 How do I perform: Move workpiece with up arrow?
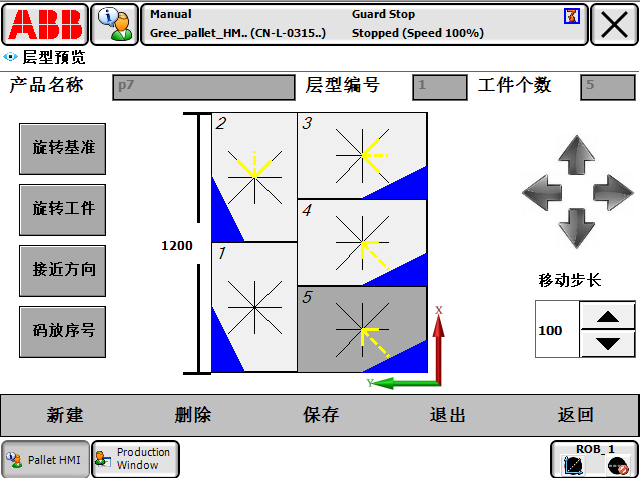pos(577,155)
